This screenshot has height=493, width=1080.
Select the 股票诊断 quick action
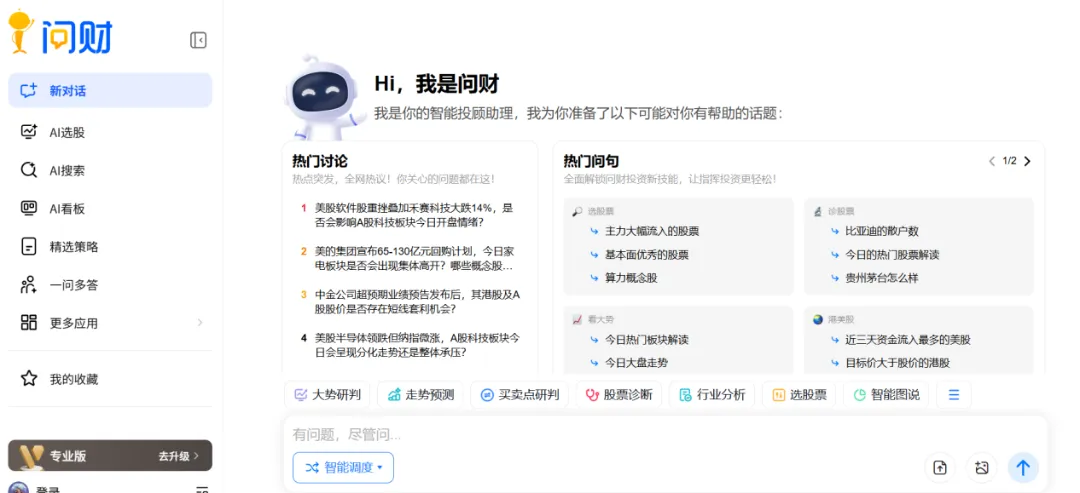click(619, 395)
